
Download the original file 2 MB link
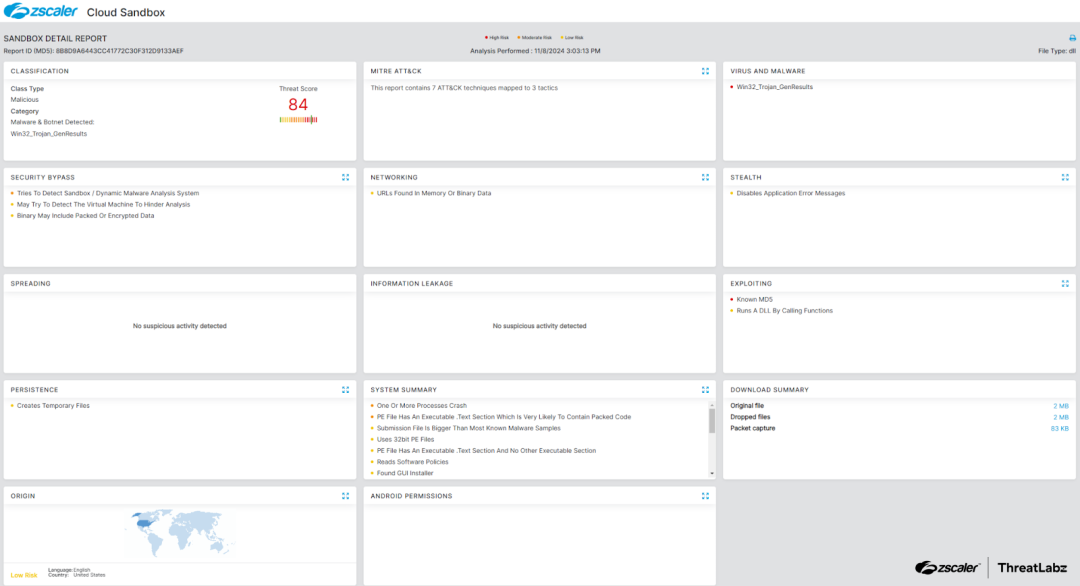click(x=1062, y=405)
